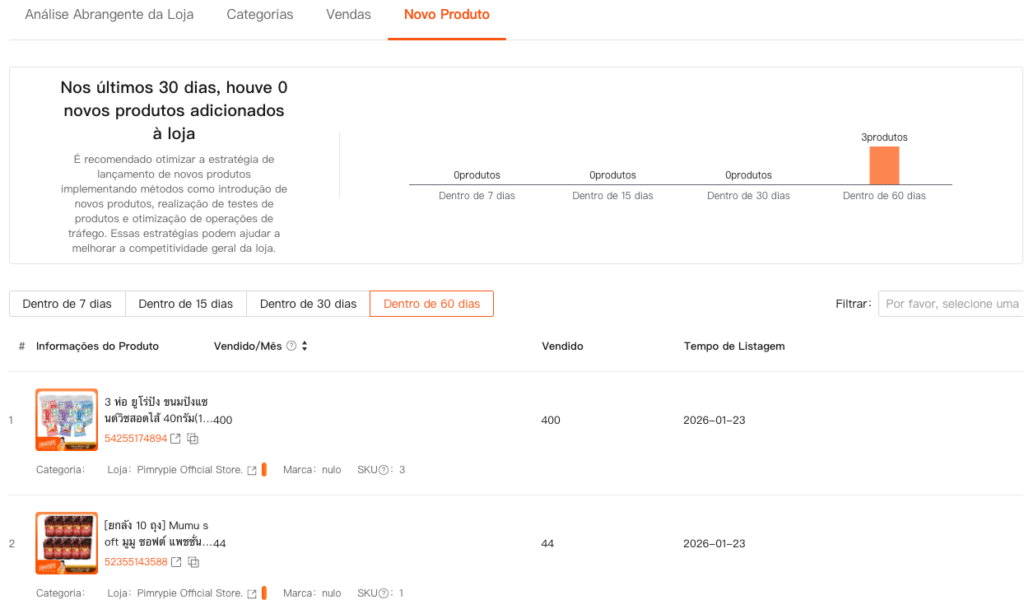
Task: Click the orange 3produtos chart bar
Action: 884,165
